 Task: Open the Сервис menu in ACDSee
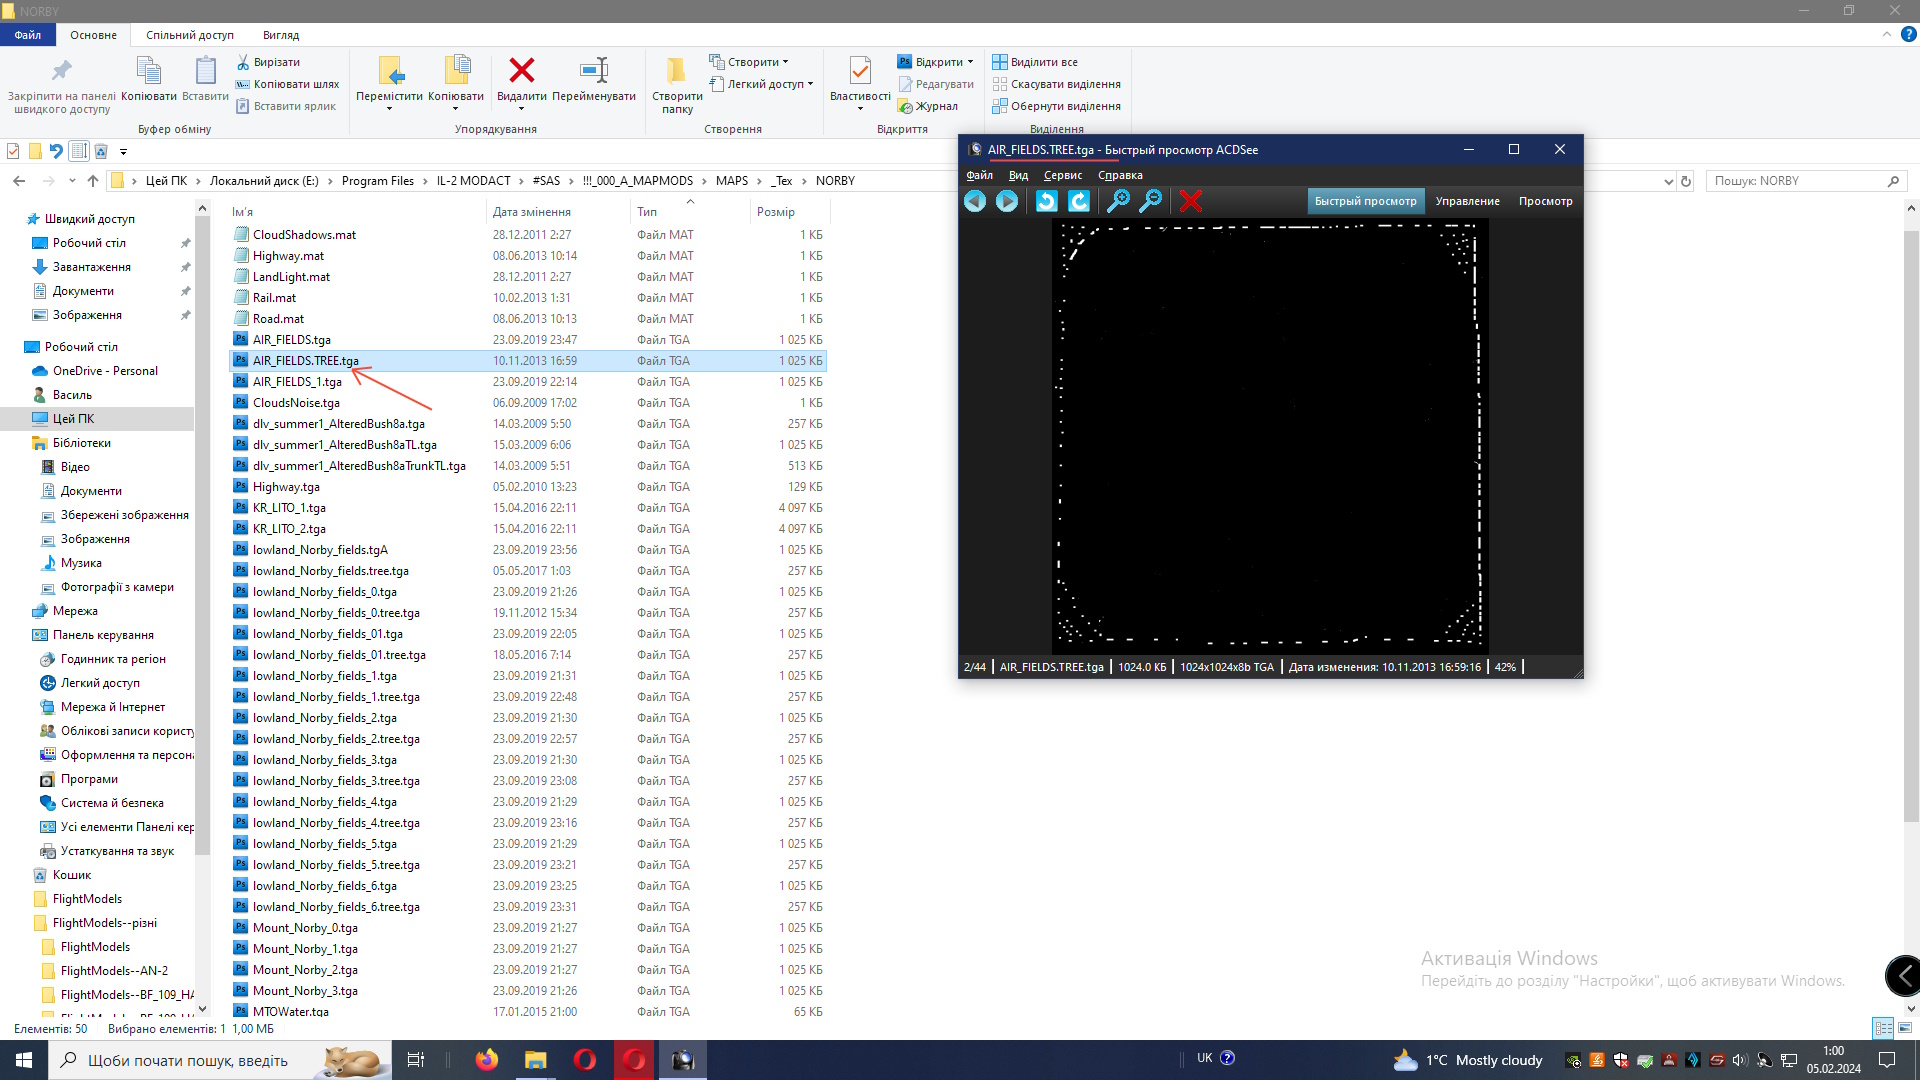pyautogui.click(x=1062, y=175)
